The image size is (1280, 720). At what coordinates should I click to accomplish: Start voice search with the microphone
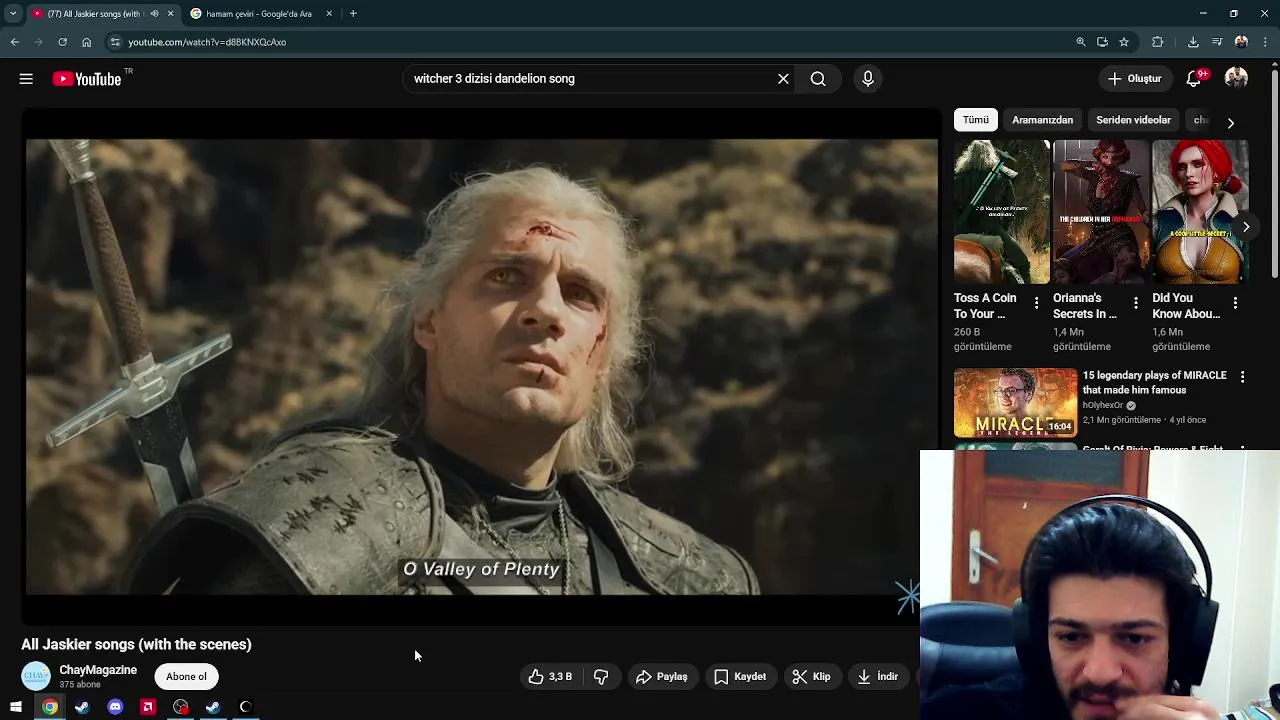868,79
